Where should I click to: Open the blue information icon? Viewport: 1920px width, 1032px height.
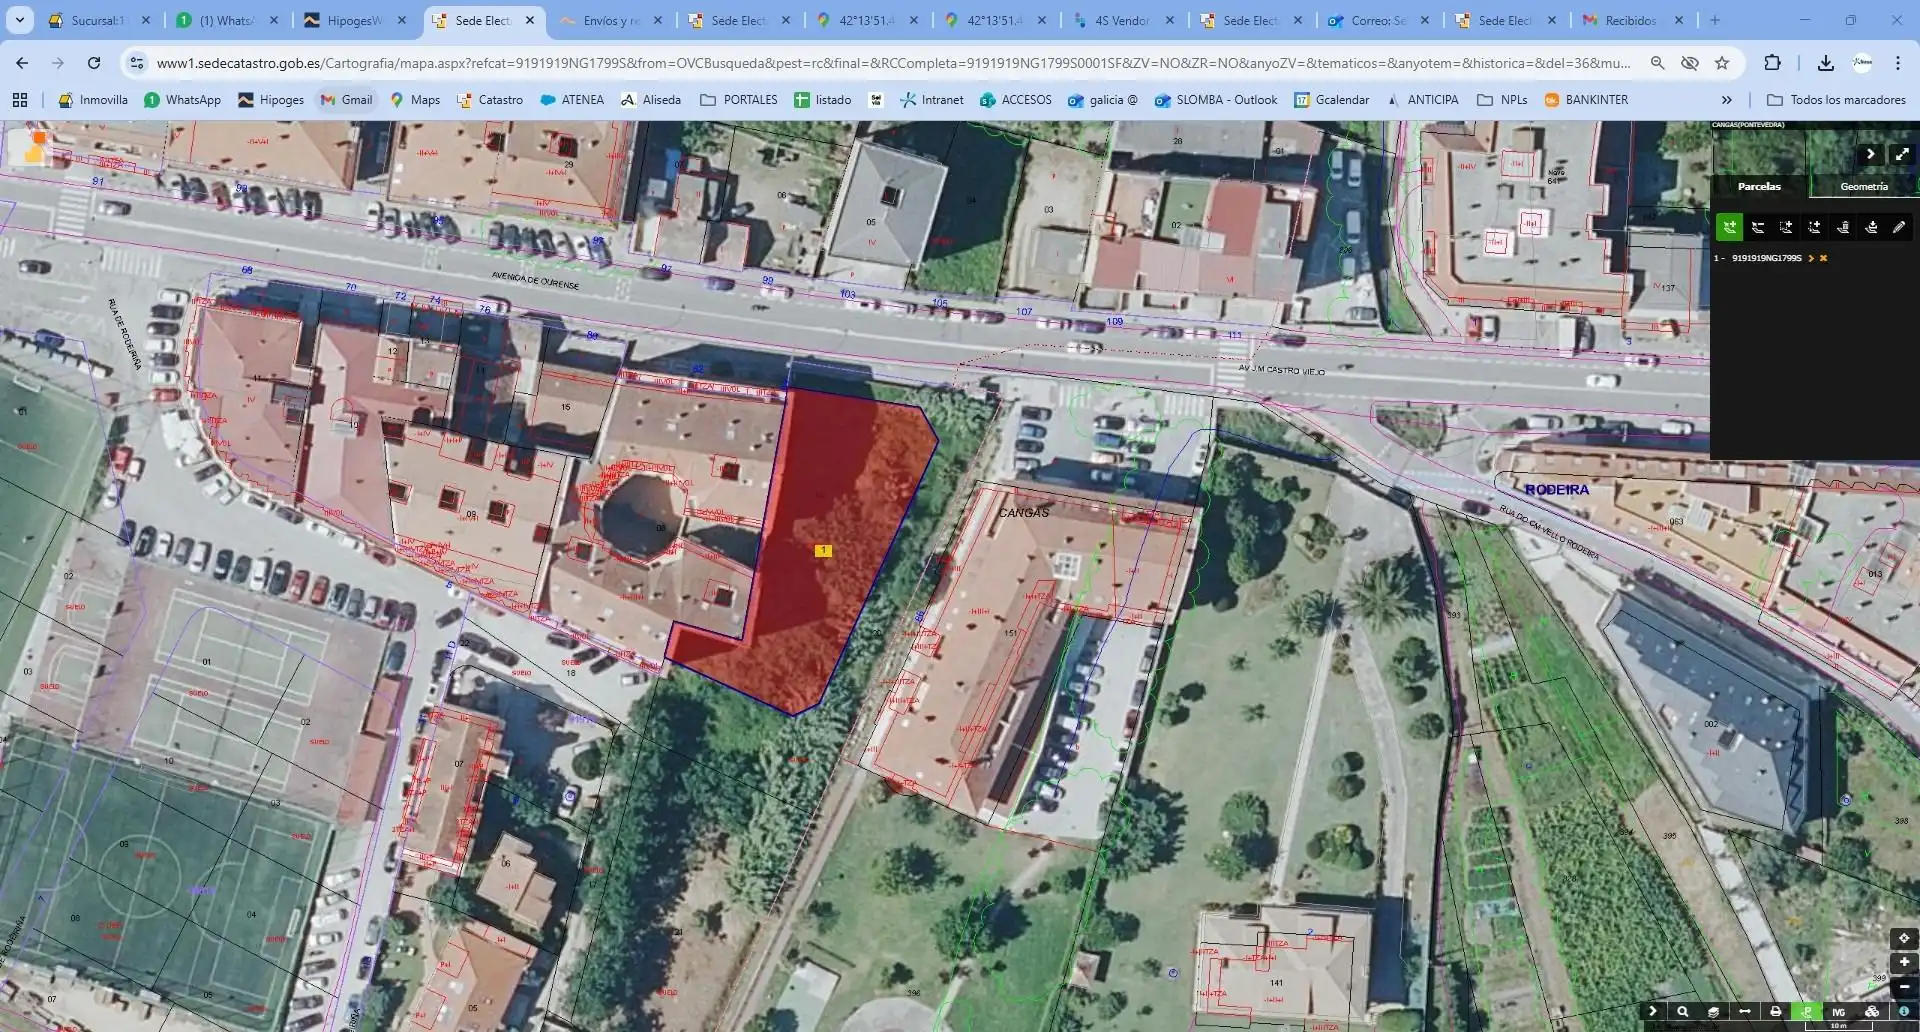[x=1904, y=1012]
